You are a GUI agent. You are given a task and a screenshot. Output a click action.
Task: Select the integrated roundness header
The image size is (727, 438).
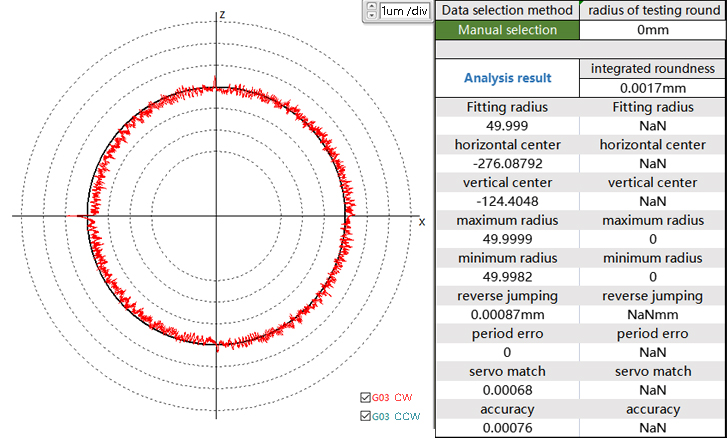[653, 69]
